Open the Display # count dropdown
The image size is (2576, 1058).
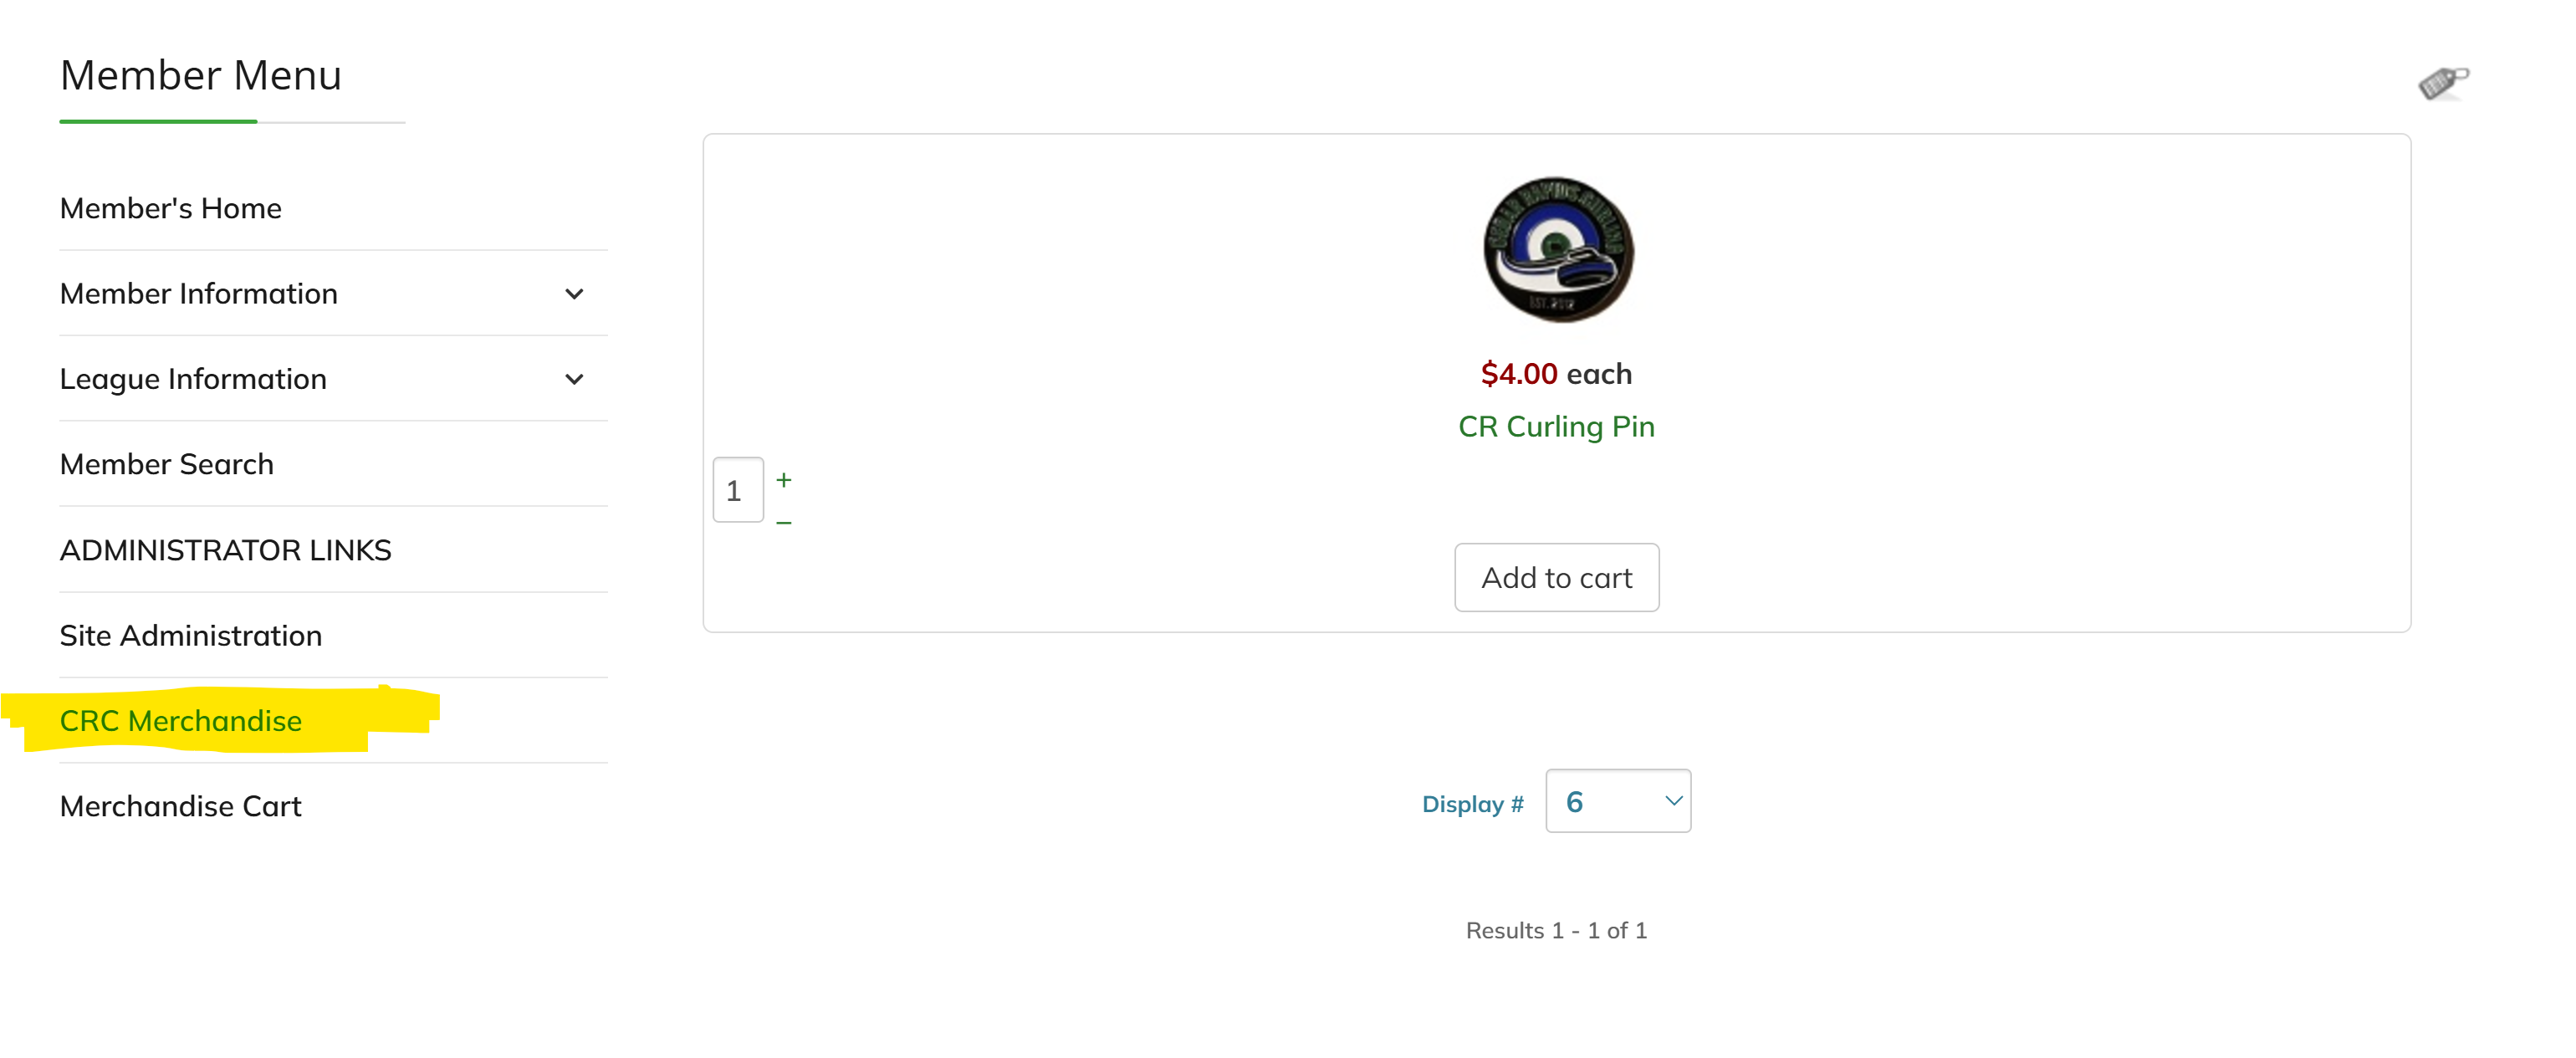pyautogui.click(x=1617, y=802)
